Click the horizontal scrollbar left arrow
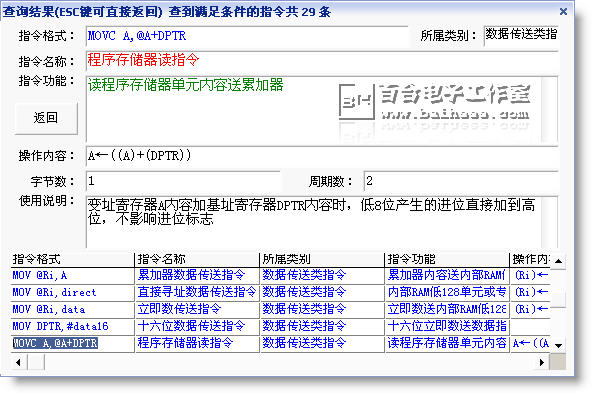Image resolution: width=591 pixels, height=393 pixels. click(x=18, y=362)
